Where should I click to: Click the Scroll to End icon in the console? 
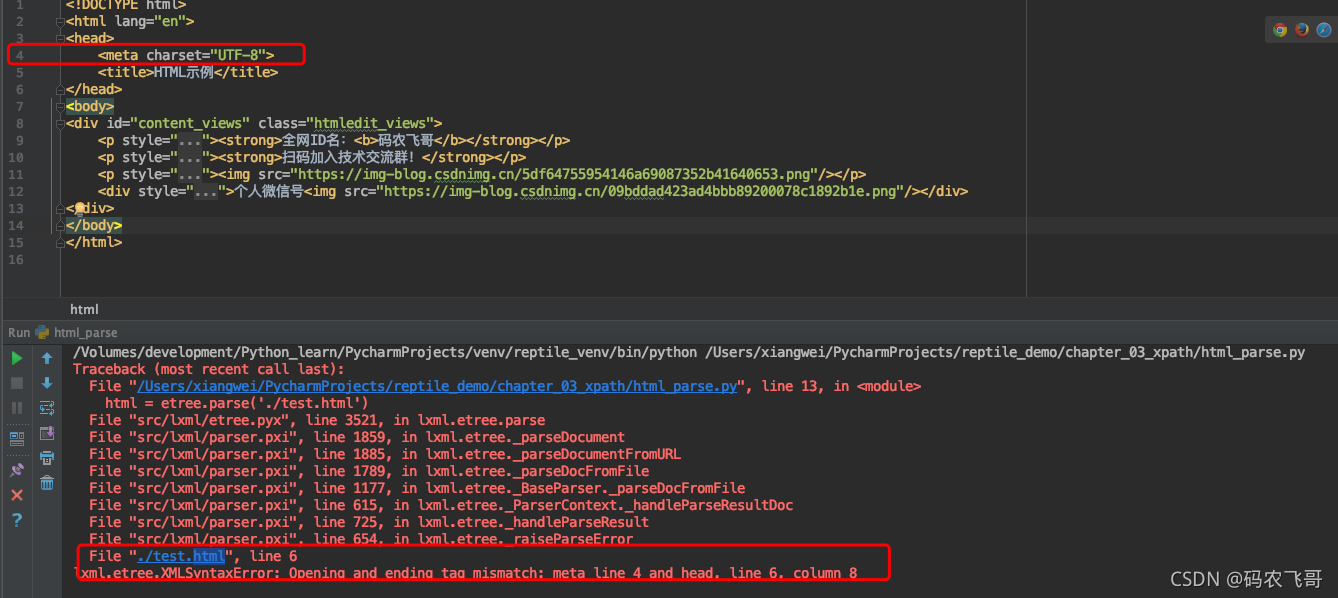click(47, 433)
